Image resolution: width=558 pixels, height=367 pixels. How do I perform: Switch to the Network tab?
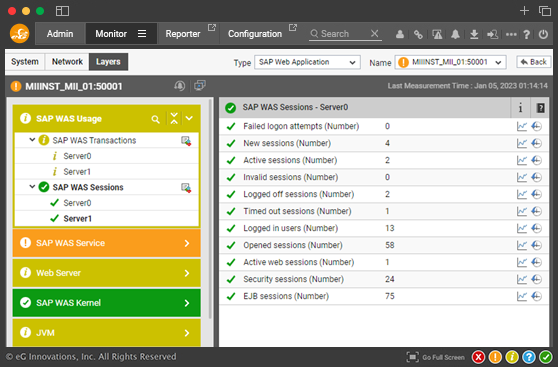coord(67,62)
